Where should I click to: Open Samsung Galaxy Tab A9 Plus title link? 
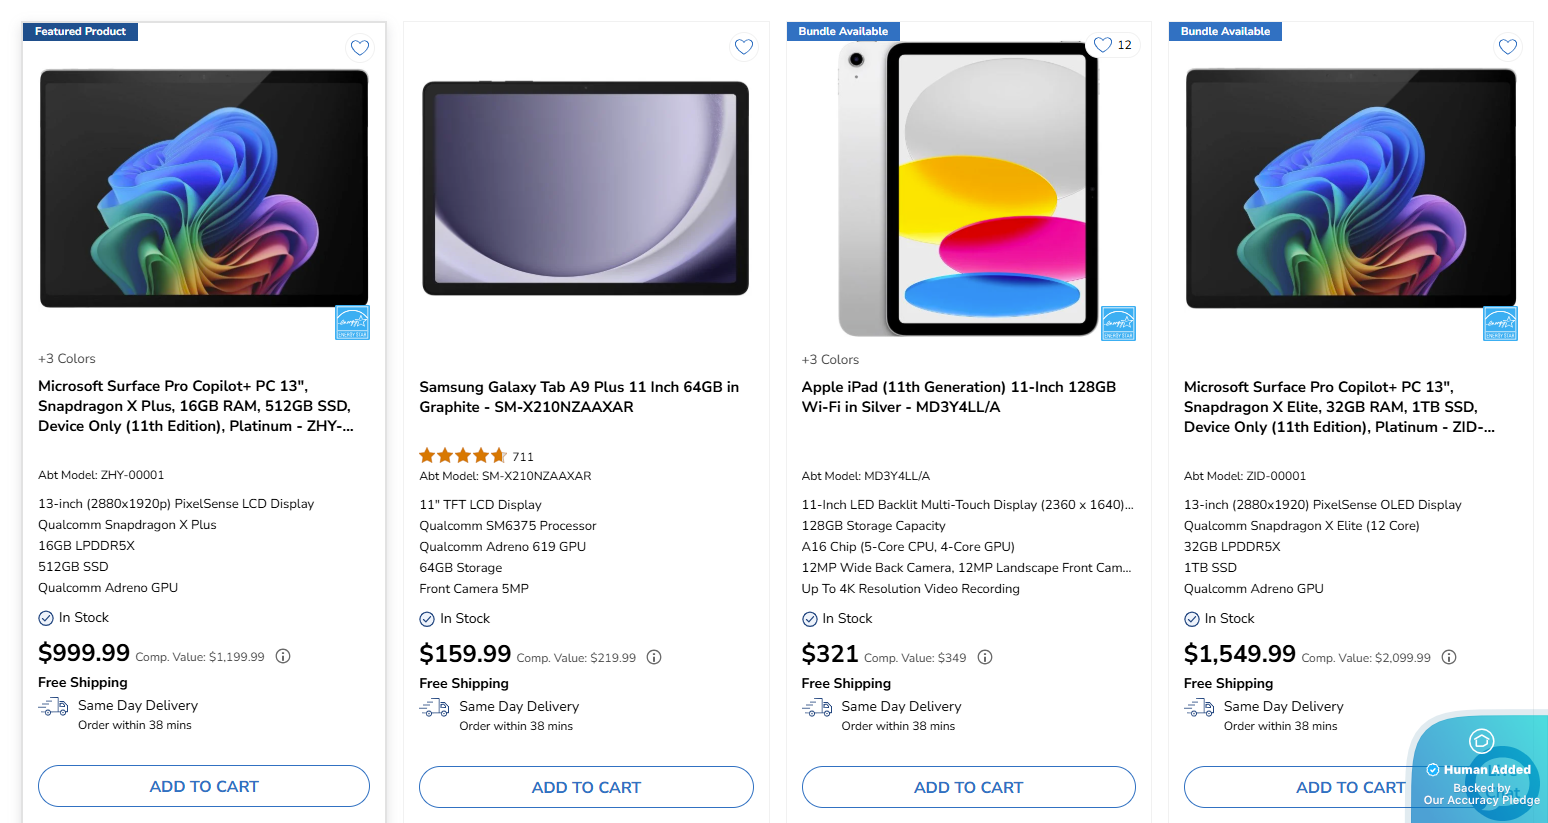coord(579,397)
